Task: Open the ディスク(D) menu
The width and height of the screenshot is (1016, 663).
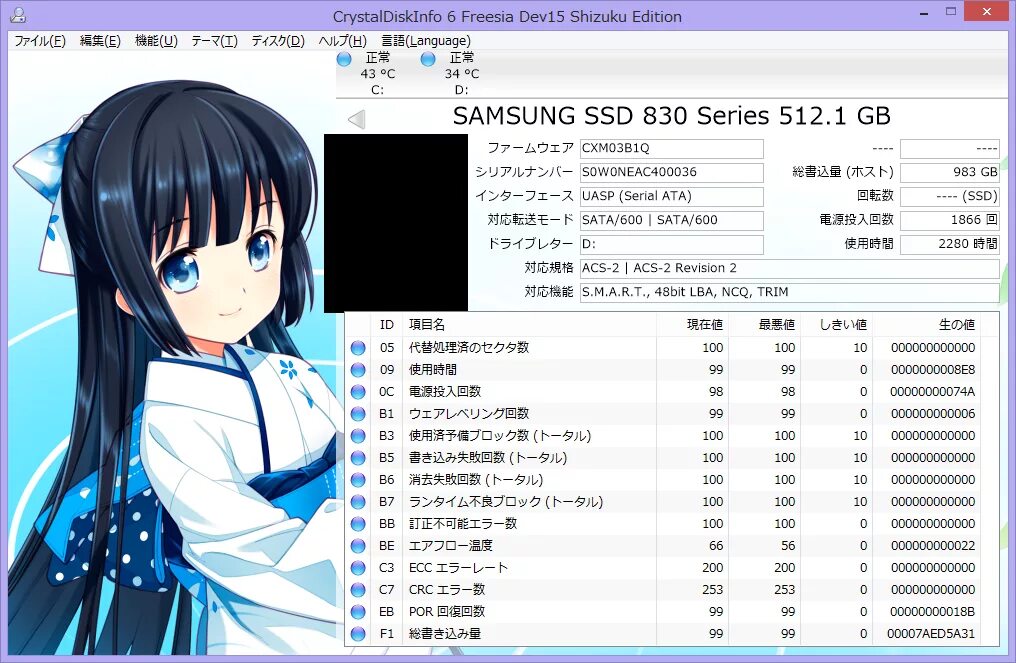Action: (277, 41)
